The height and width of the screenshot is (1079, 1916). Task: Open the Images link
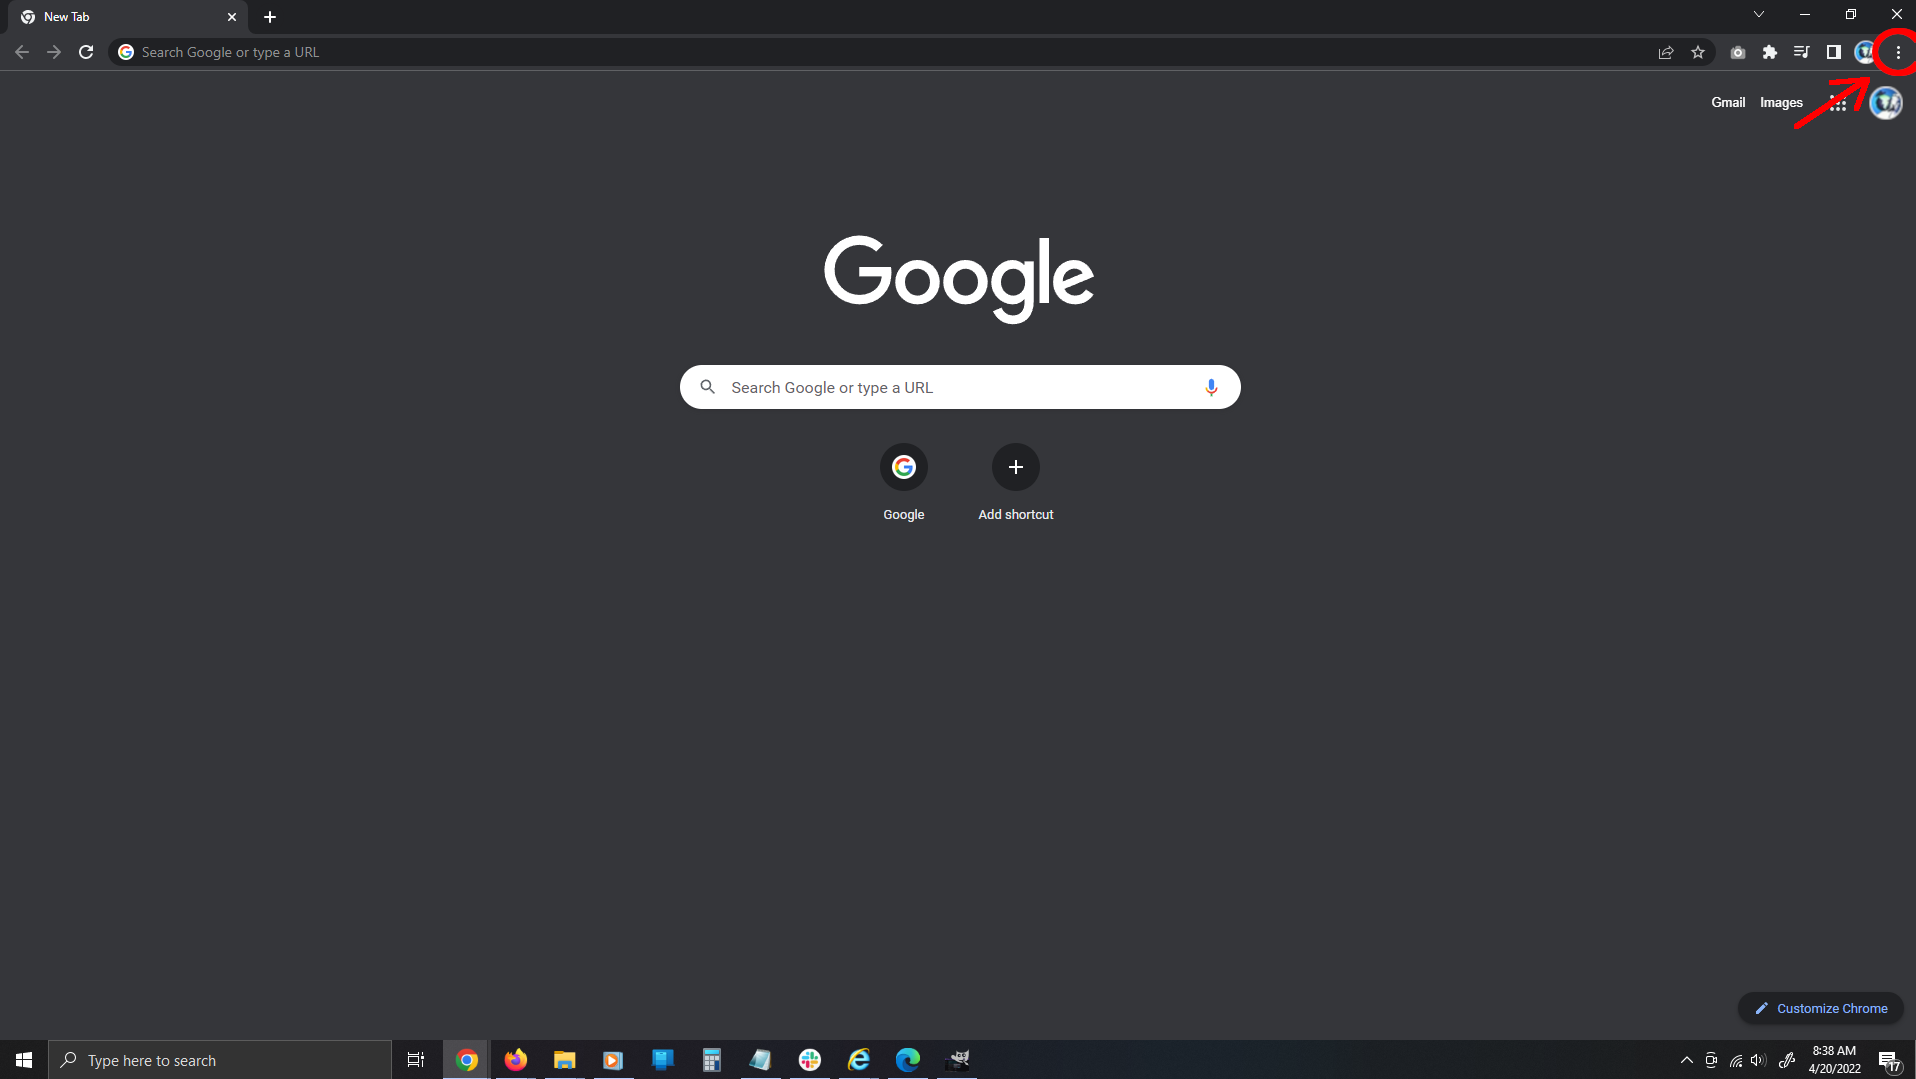pyautogui.click(x=1780, y=102)
